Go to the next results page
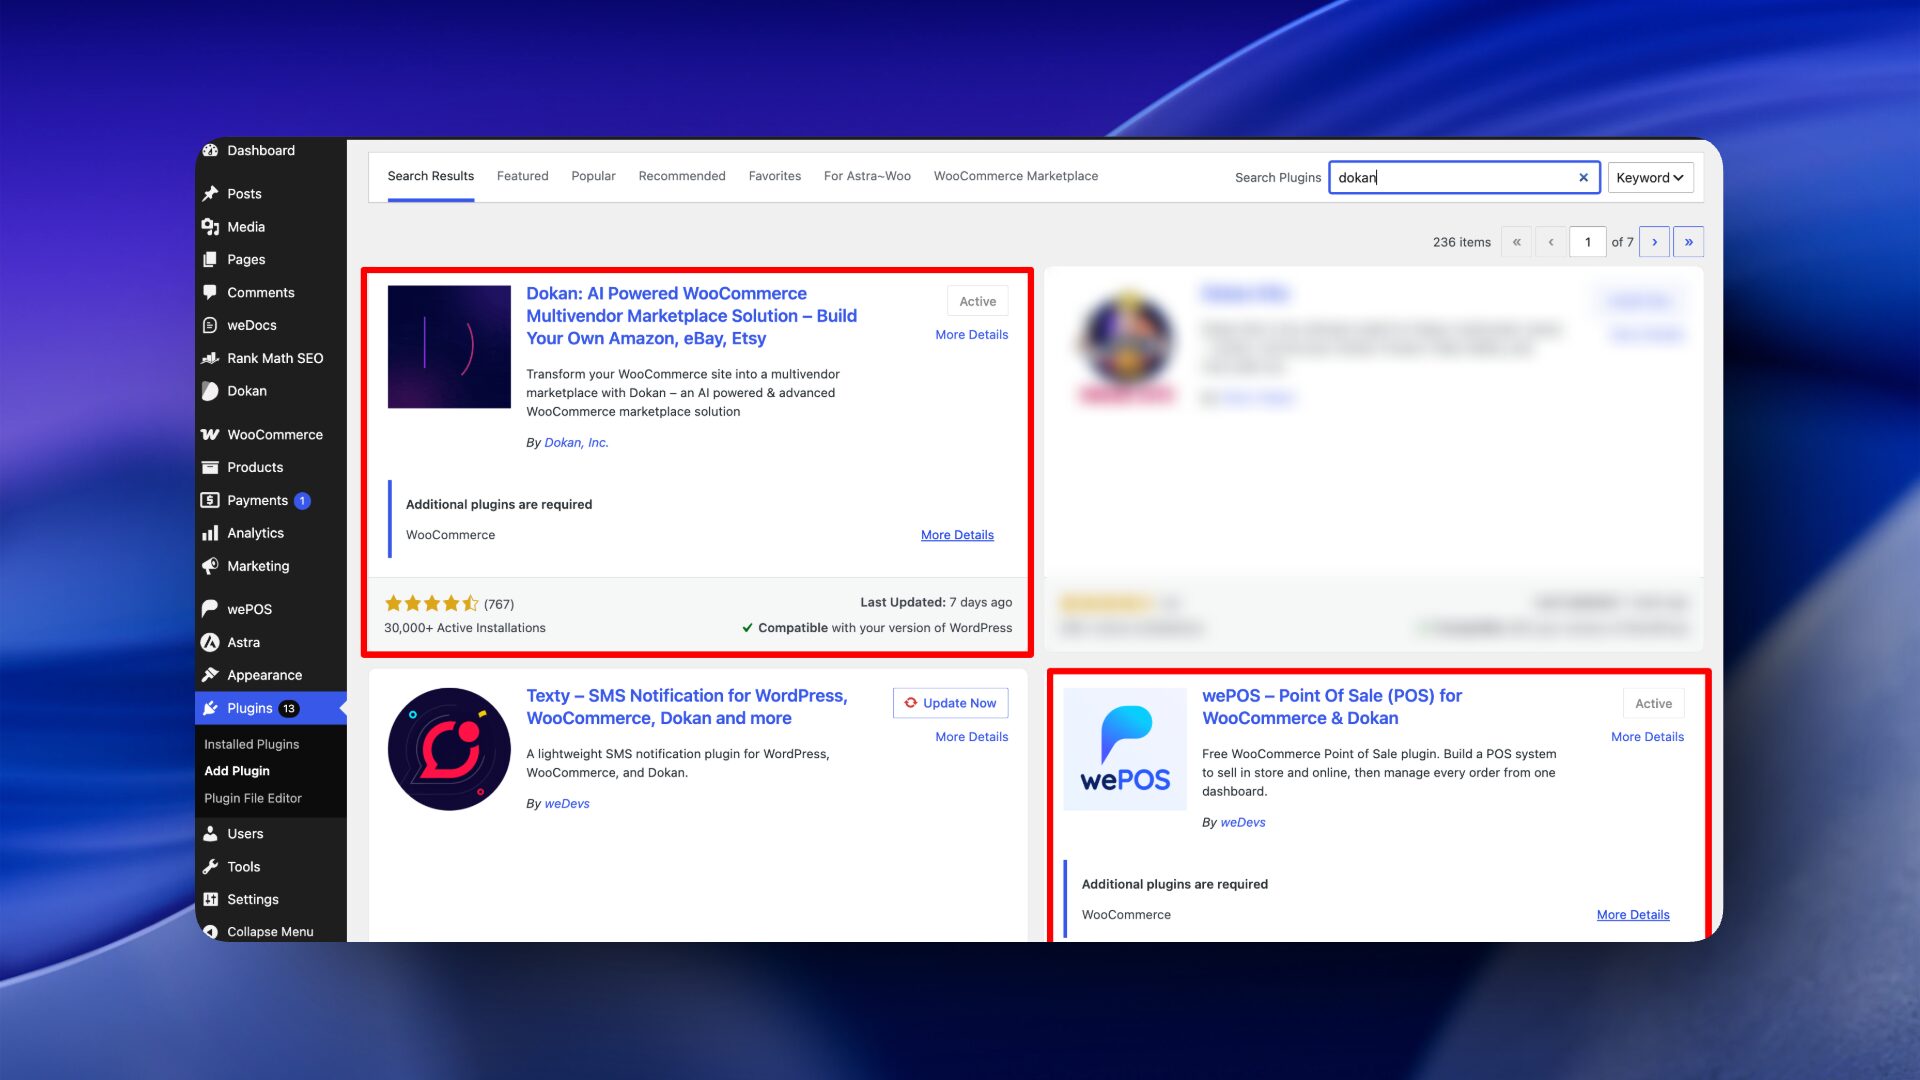This screenshot has height=1080, width=1920. (1655, 242)
